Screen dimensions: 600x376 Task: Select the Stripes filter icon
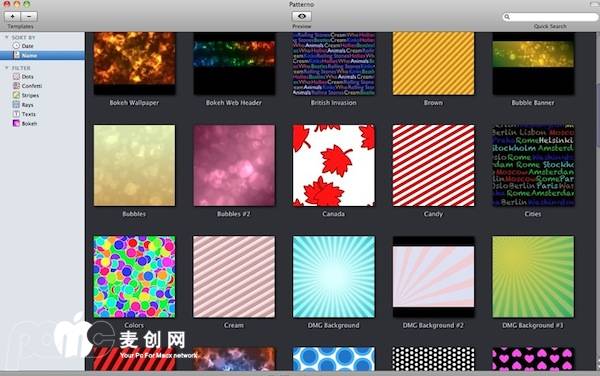coord(16,95)
